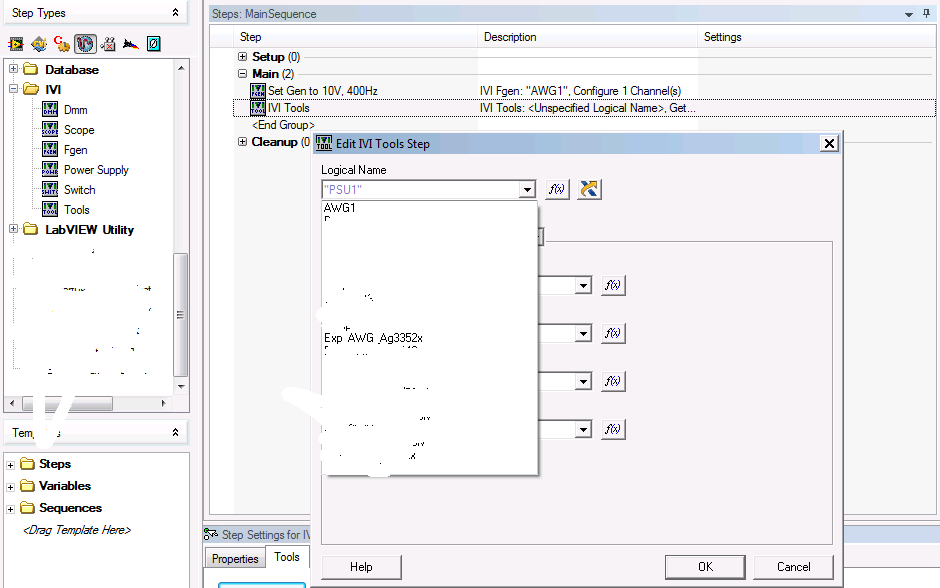
Task: Select the HTBasic plane adapter icon
Action: click(131, 44)
